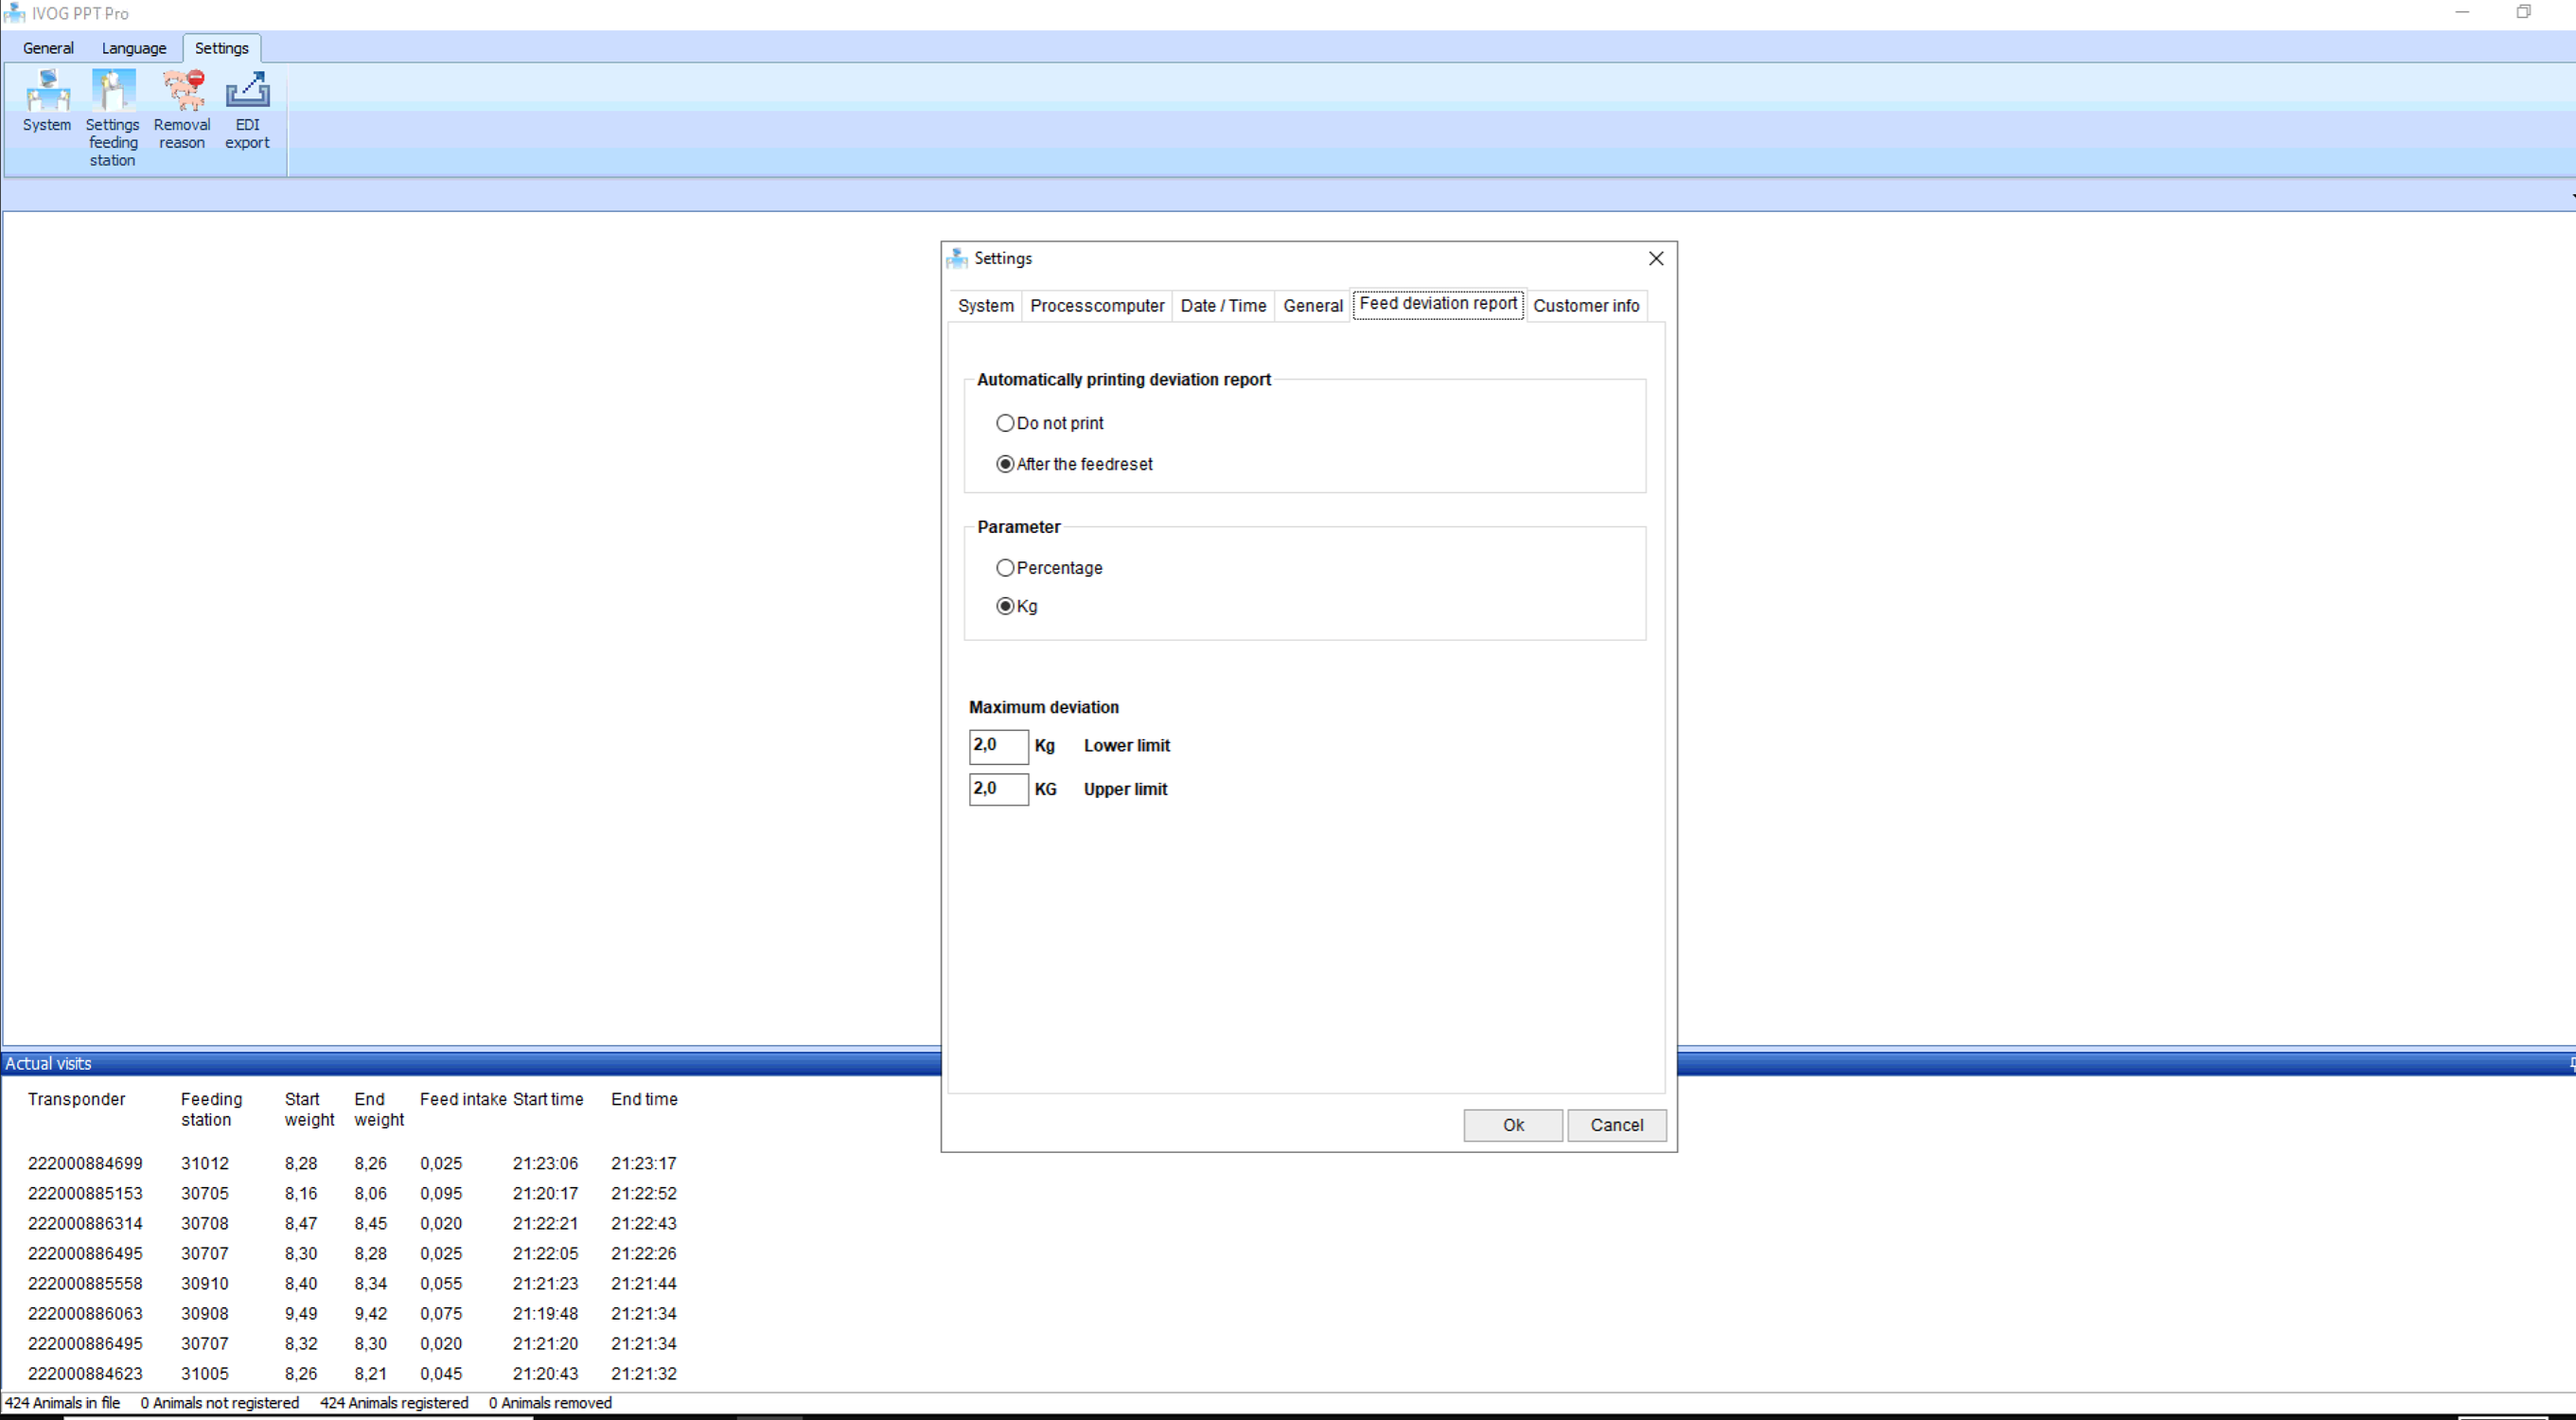Click the Start time column header
This screenshot has width=2576, height=1420.
click(548, 1099)
